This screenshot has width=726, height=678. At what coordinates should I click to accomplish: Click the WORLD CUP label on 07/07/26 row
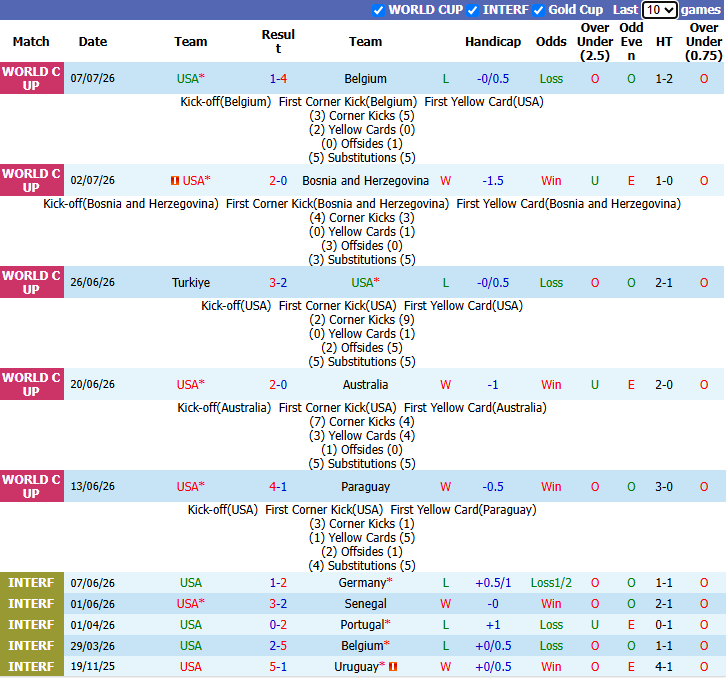[31, 79]
